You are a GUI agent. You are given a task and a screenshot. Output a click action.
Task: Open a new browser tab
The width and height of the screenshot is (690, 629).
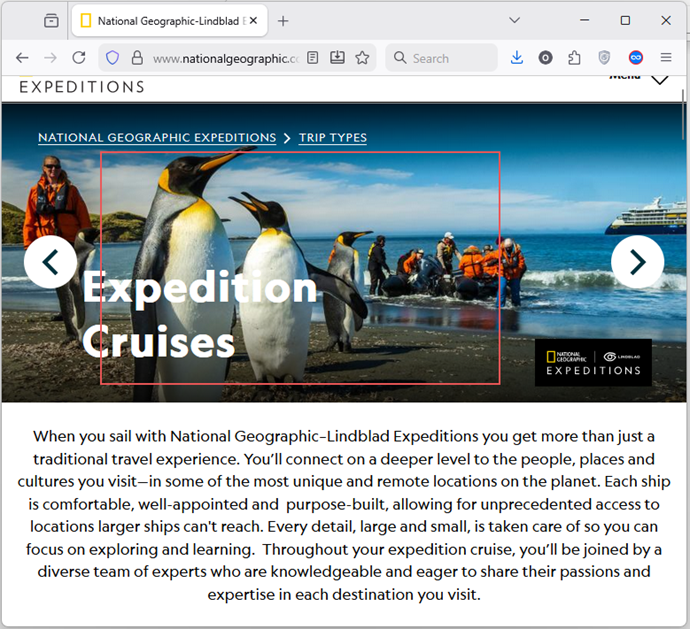tap(283, 20)
